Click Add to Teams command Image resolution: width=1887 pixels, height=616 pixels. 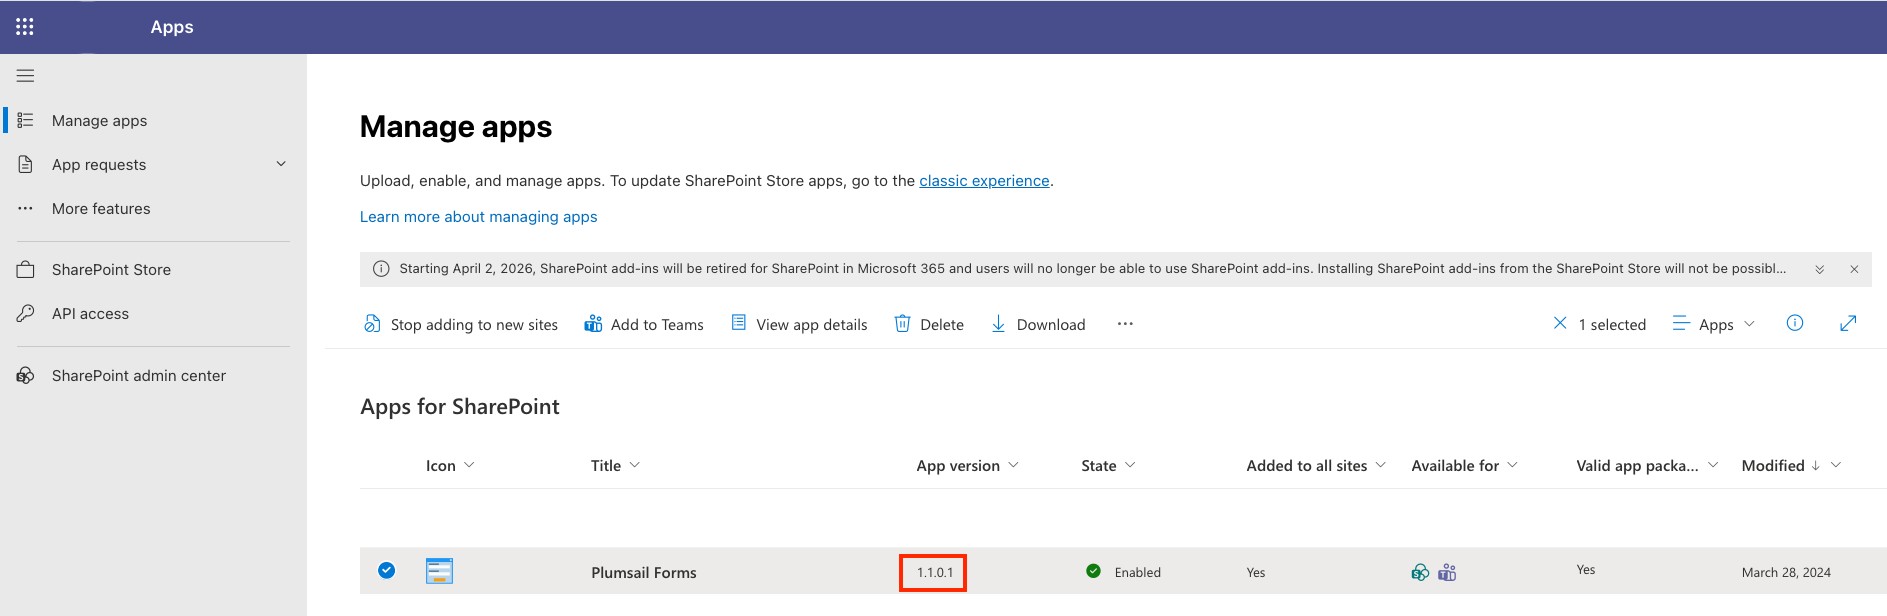coord(644,324)
